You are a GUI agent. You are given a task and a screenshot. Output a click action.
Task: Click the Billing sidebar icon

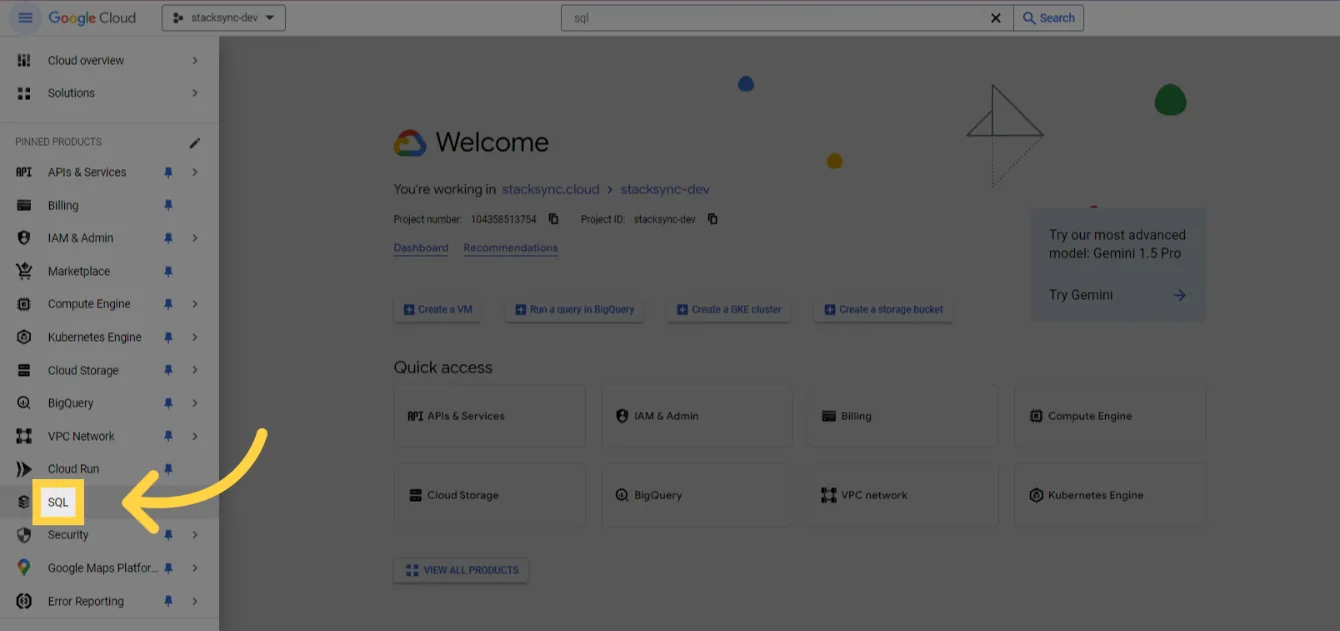pyautogui.click(x=24, y=205)
